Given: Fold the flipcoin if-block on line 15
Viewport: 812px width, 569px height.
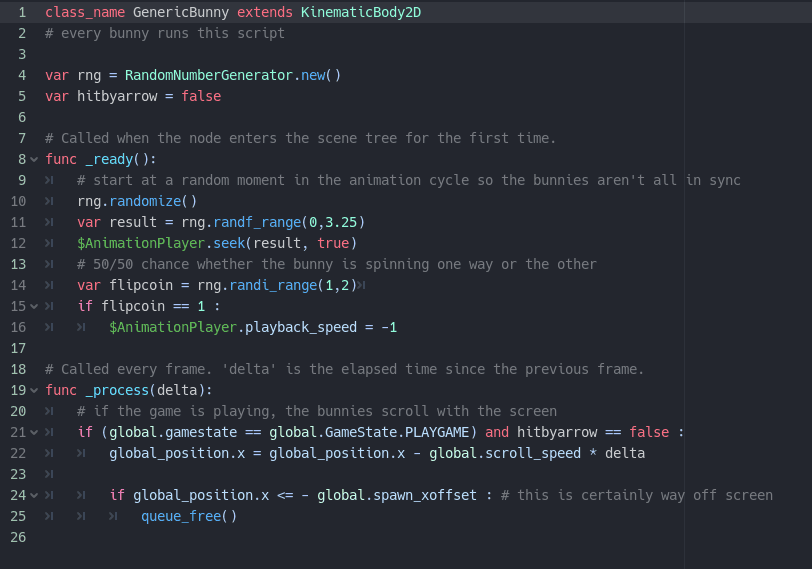Looking at the screenshot, I should (x=34, y=307).
